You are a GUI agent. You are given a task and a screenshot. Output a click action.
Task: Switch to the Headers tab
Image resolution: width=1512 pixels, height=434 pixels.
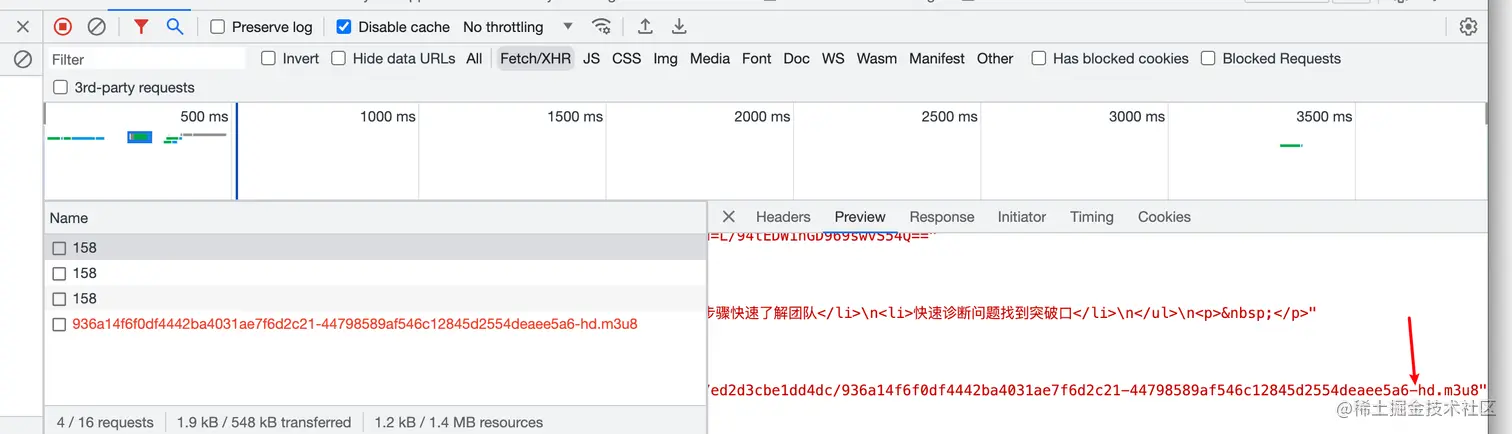tap(783, 217)
